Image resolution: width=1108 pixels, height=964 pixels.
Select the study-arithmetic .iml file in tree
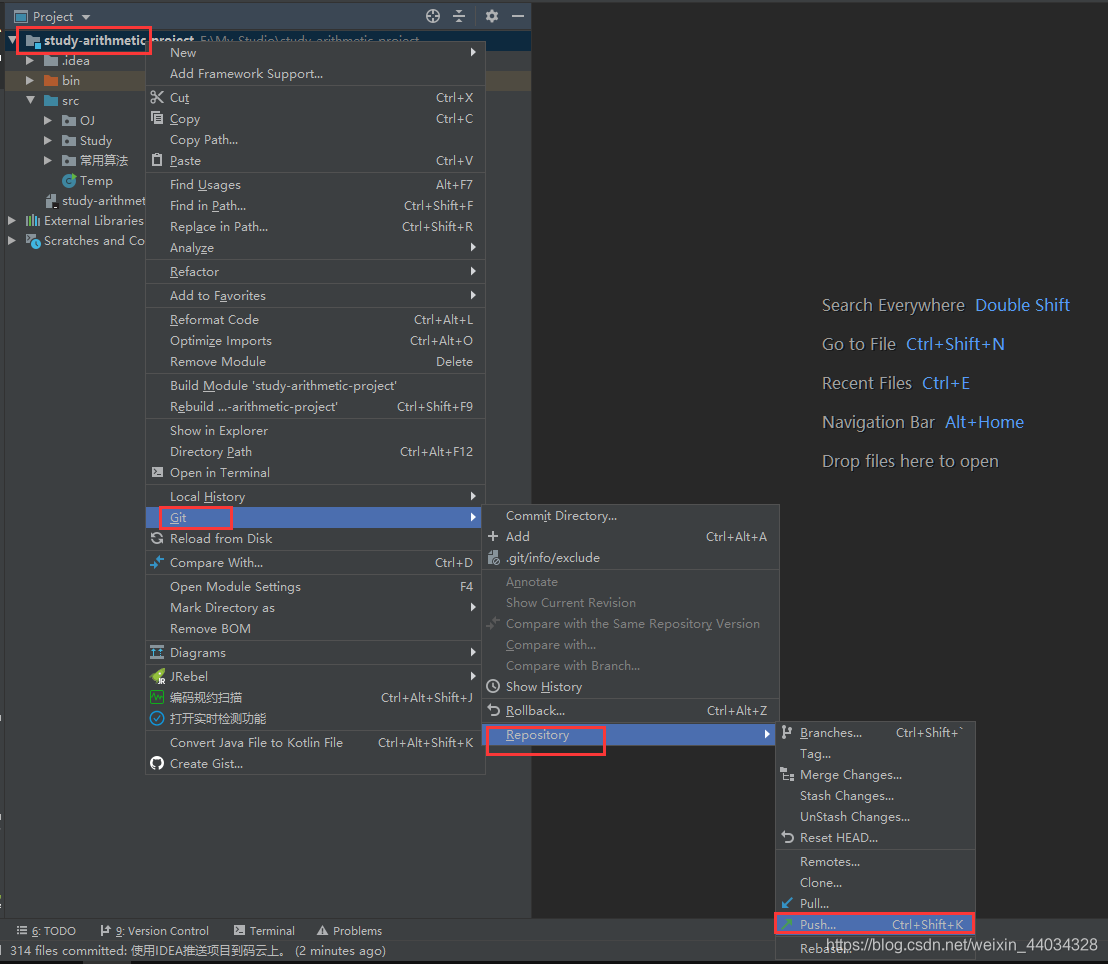point(95,201)
